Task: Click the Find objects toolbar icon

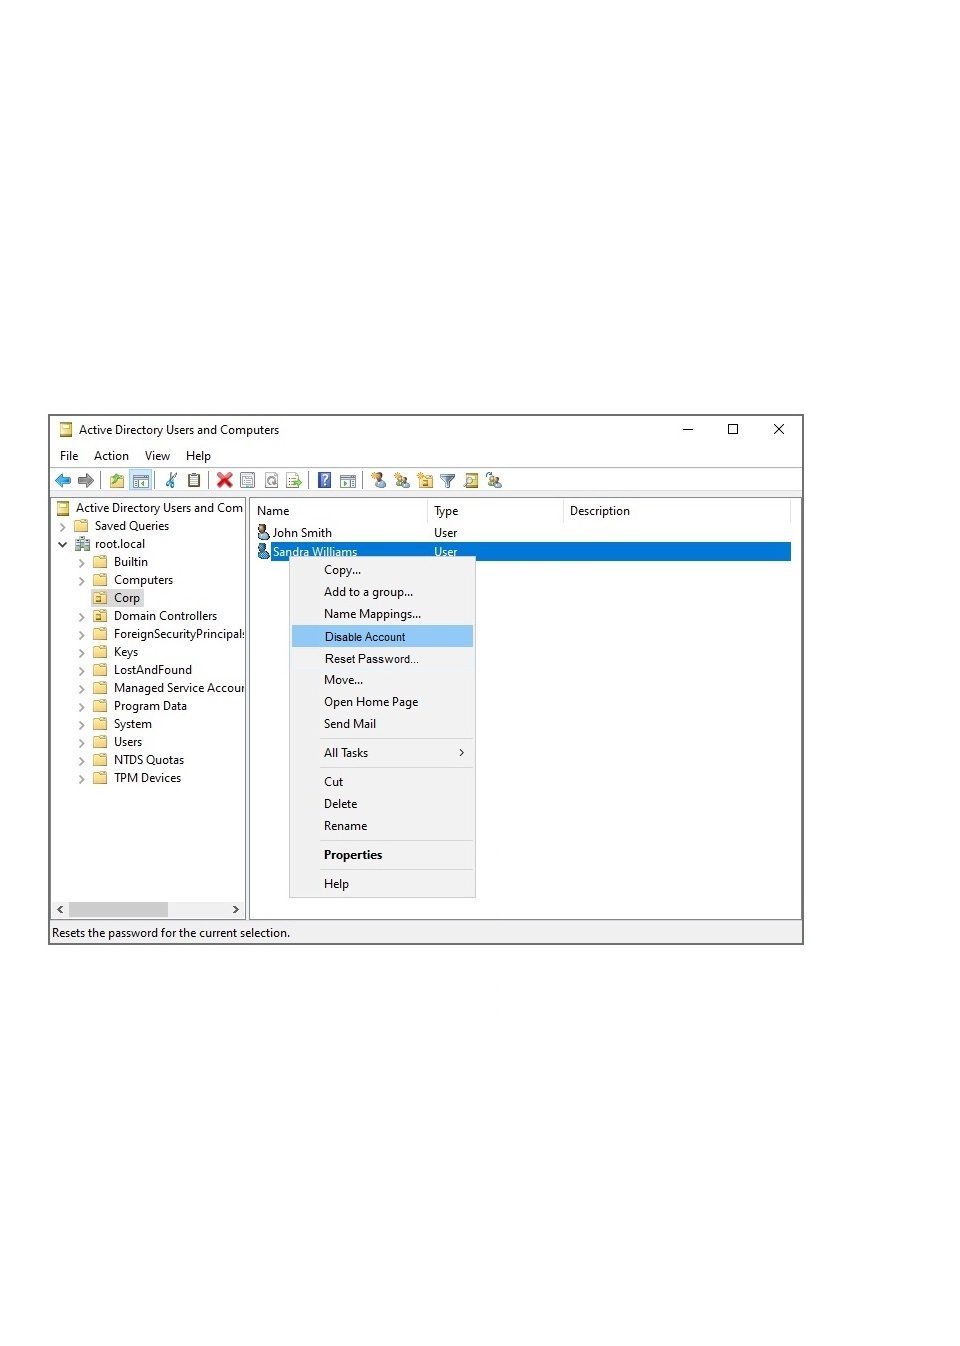Action: pyautogui.click(x=471, y=481)
